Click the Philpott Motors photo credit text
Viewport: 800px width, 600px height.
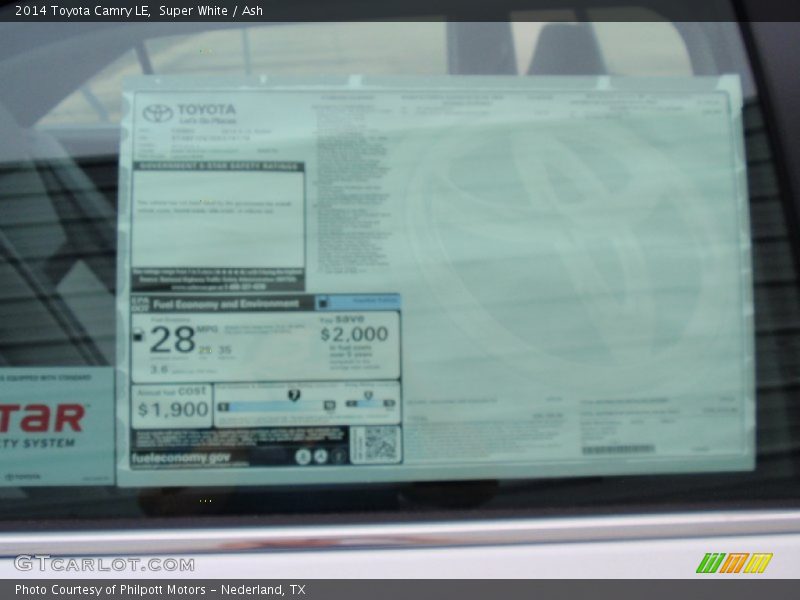(160, 590)
